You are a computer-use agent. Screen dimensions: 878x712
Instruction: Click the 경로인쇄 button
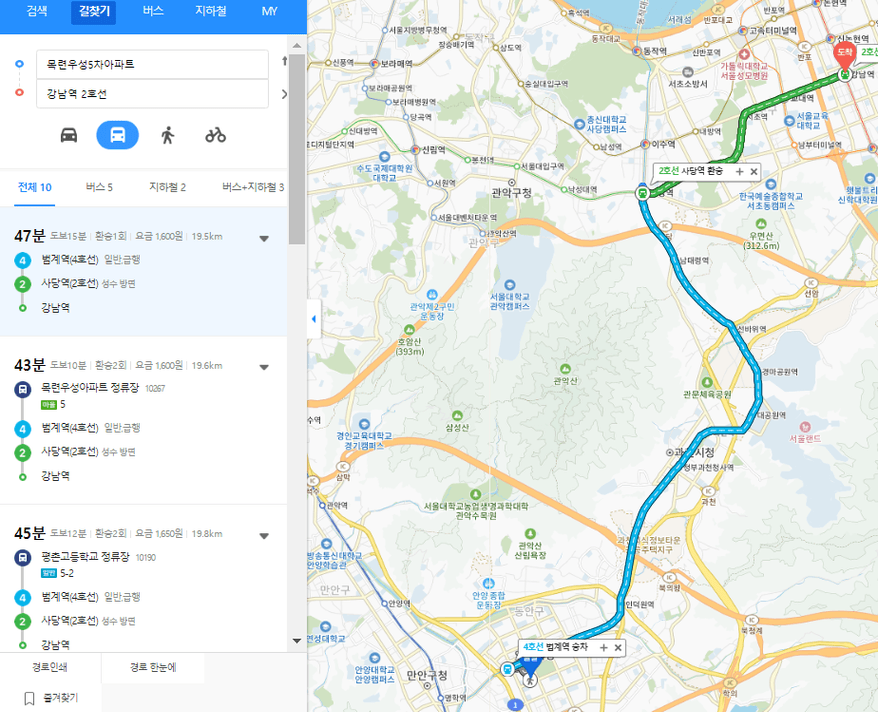(50, 667)
